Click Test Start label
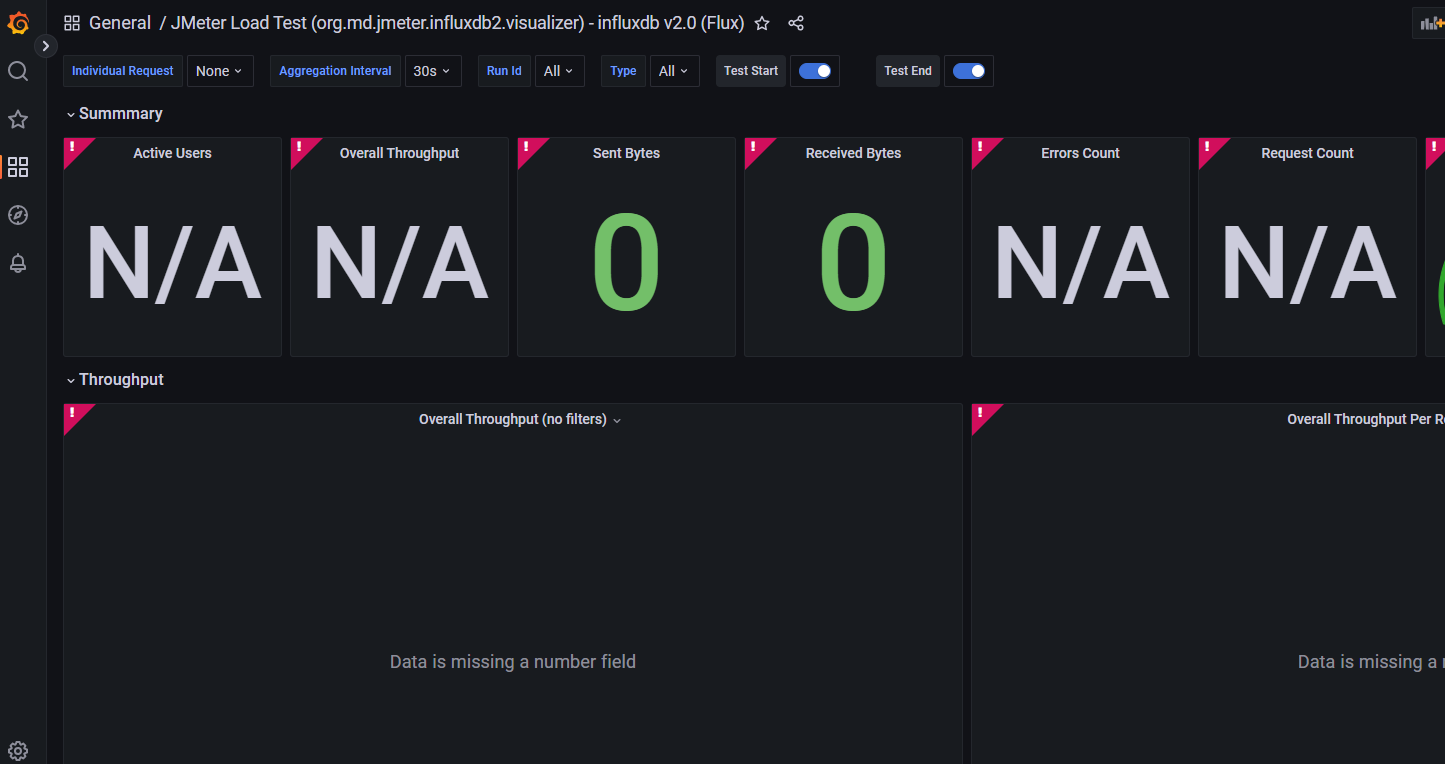Image resolution: width=1445 pixels, height=764 pixels. [751, 71]
